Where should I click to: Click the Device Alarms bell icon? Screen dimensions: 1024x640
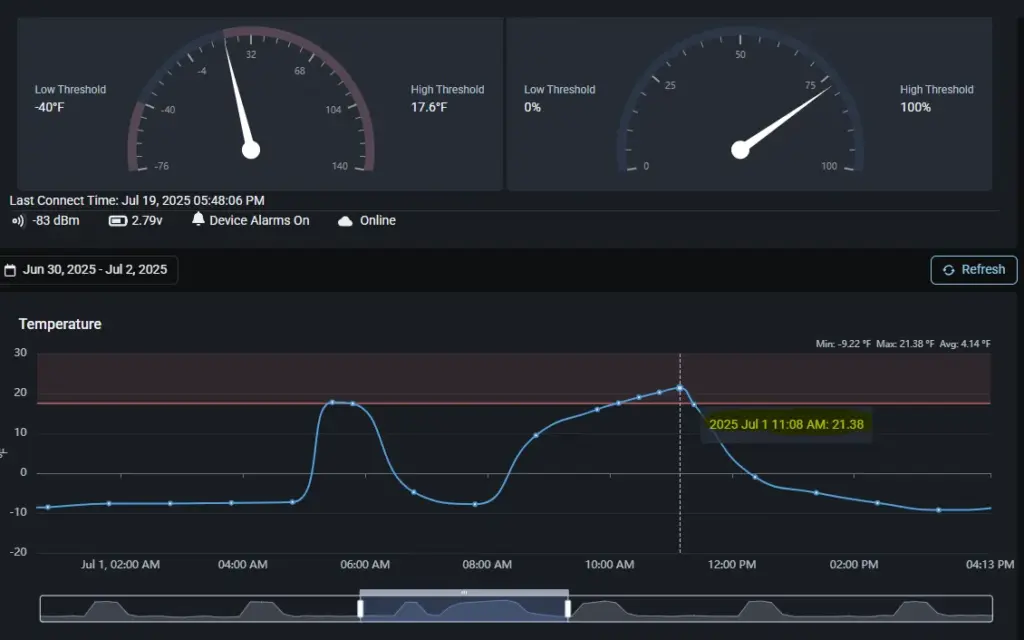197,220
